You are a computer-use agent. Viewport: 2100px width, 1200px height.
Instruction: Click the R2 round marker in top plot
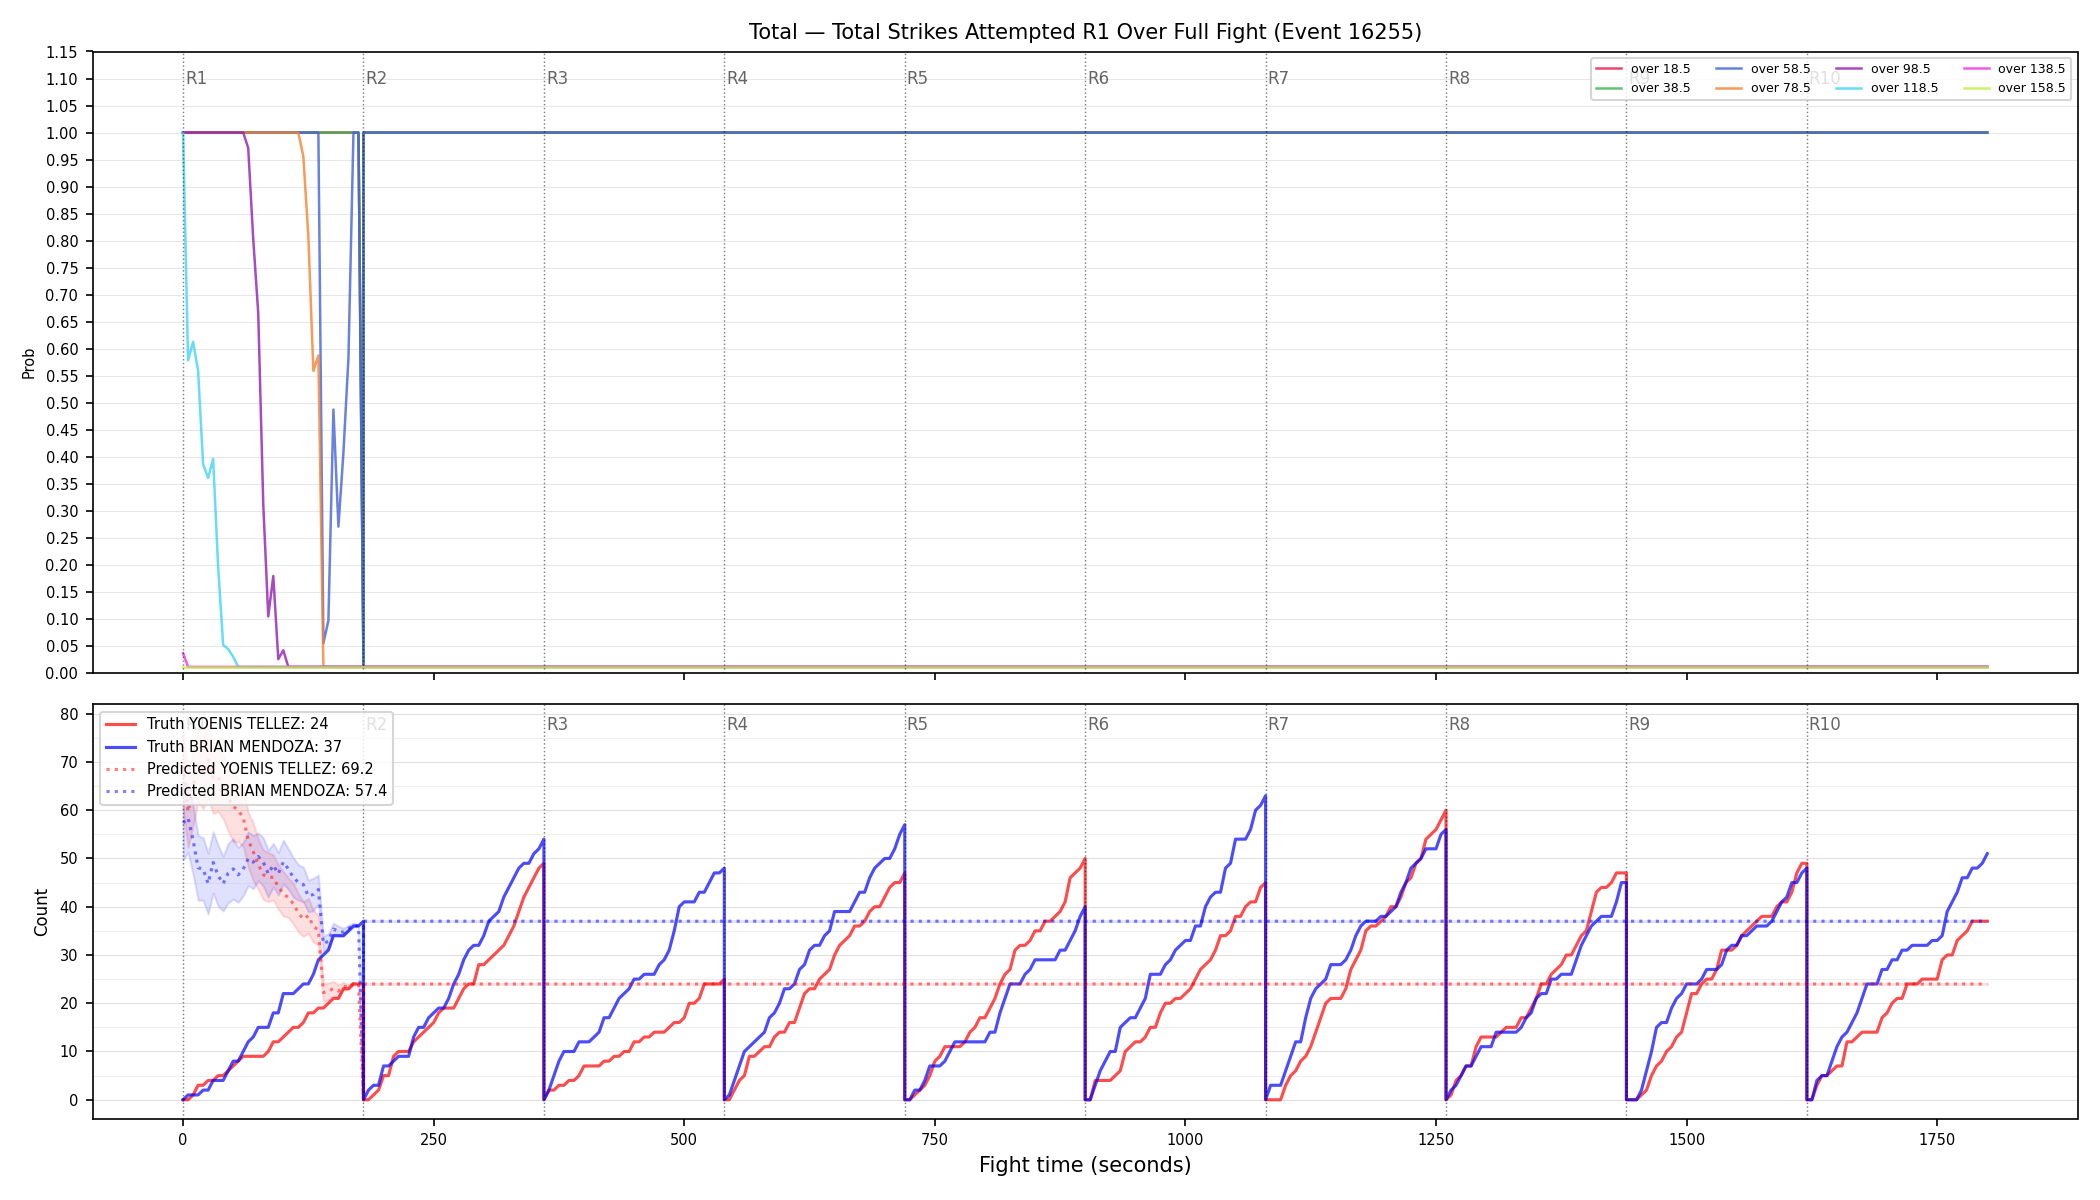pyautogui.click(x=376, y=78)
